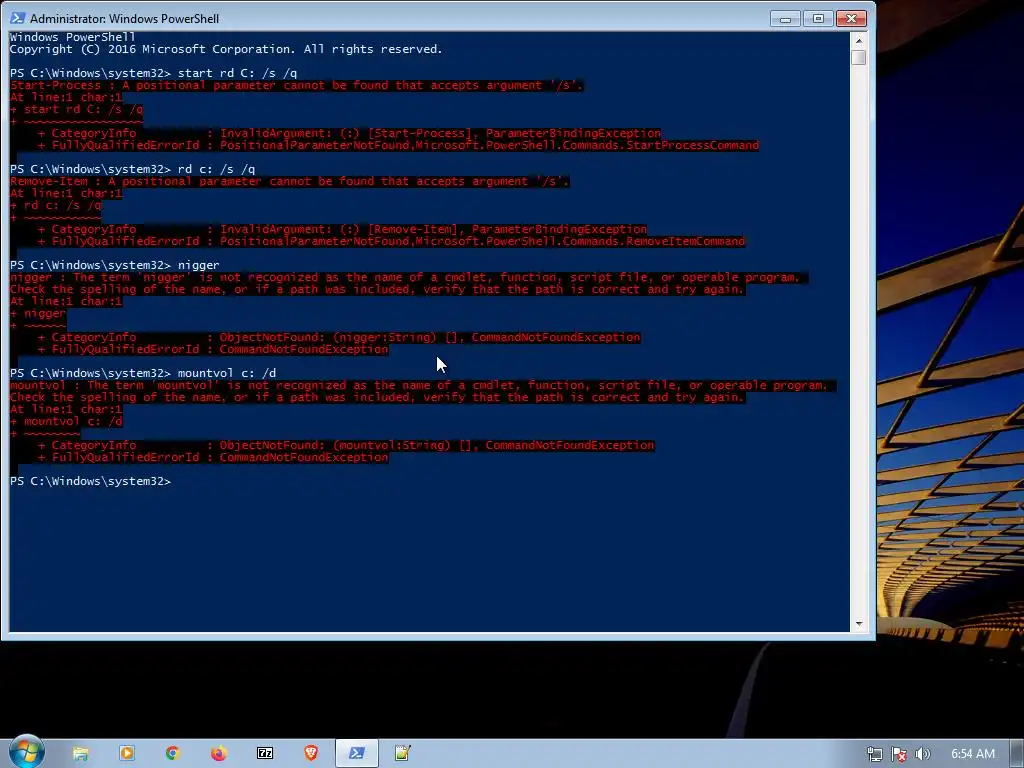Open File Explorer from the taskbar
The image size is (1024, 768).
point(80,754)
